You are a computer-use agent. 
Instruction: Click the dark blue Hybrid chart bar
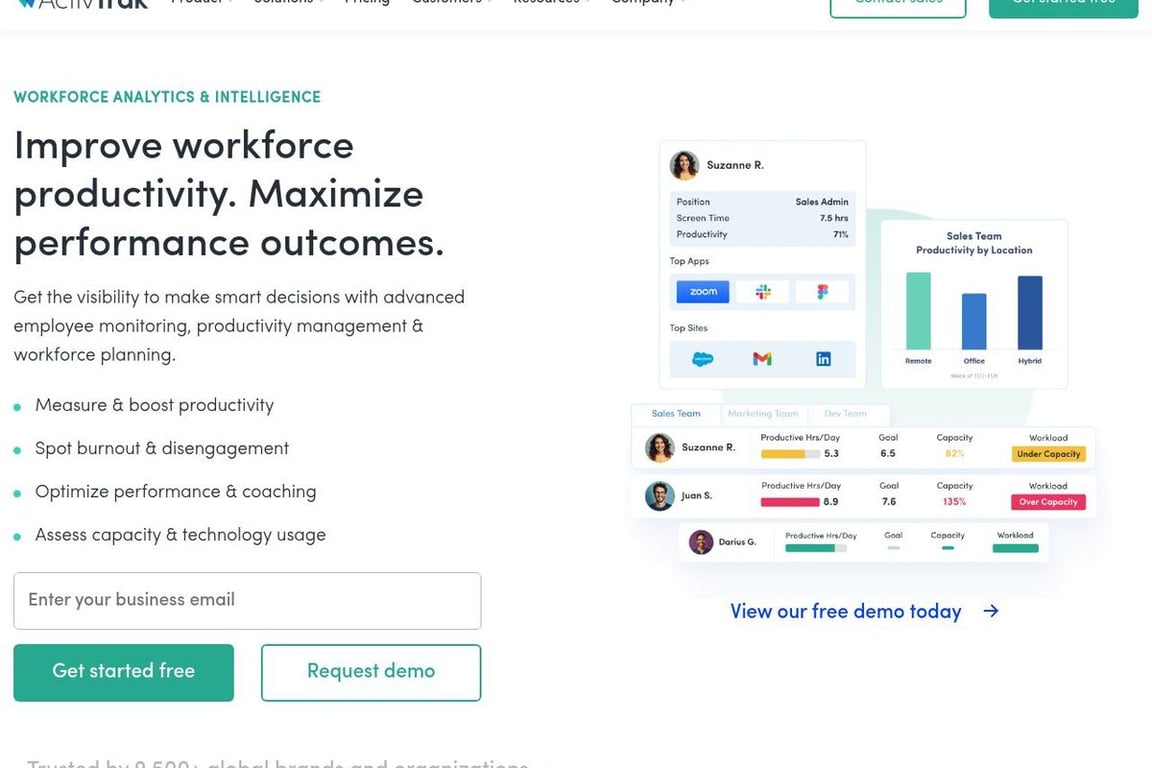tap(1030, 312)
